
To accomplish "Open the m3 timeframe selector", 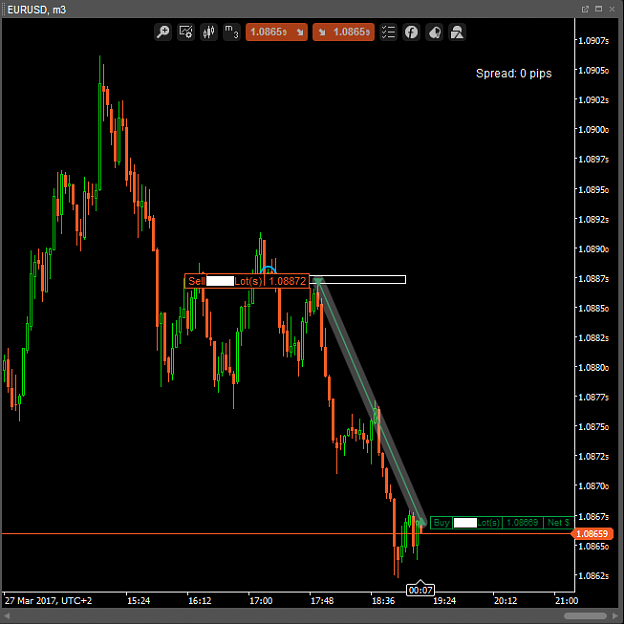I will 232,32.
